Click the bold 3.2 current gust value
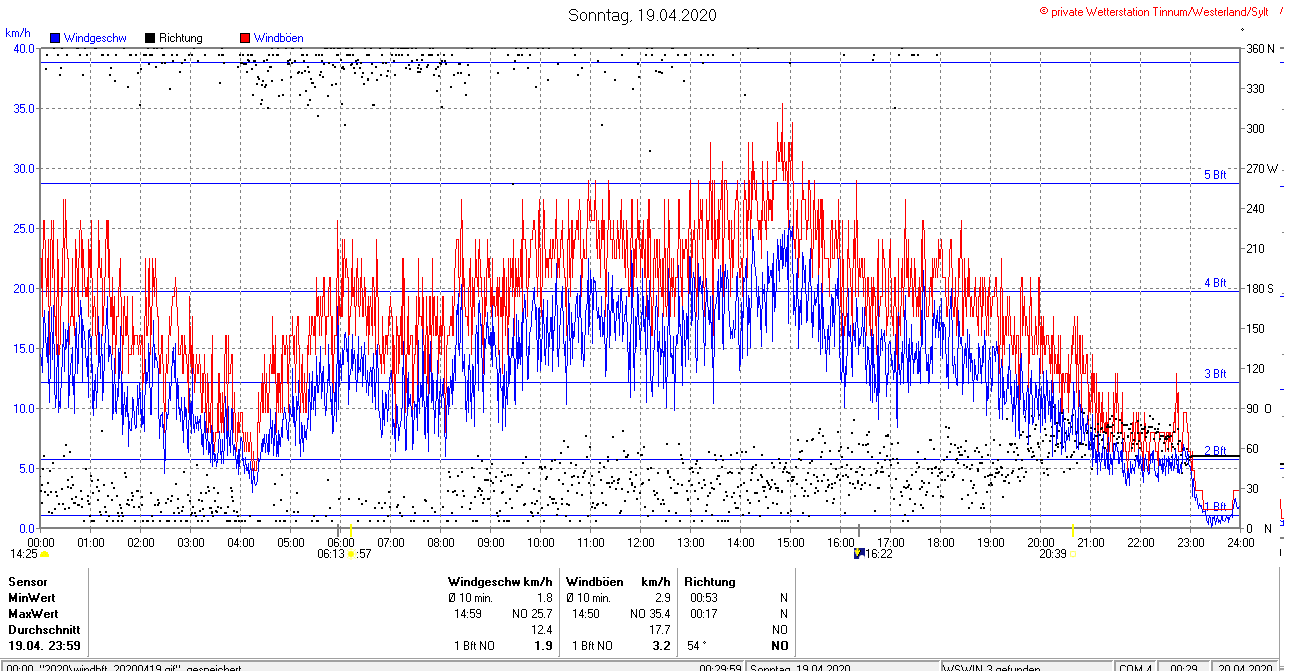The image size is (1310, 671). (662, 646)
